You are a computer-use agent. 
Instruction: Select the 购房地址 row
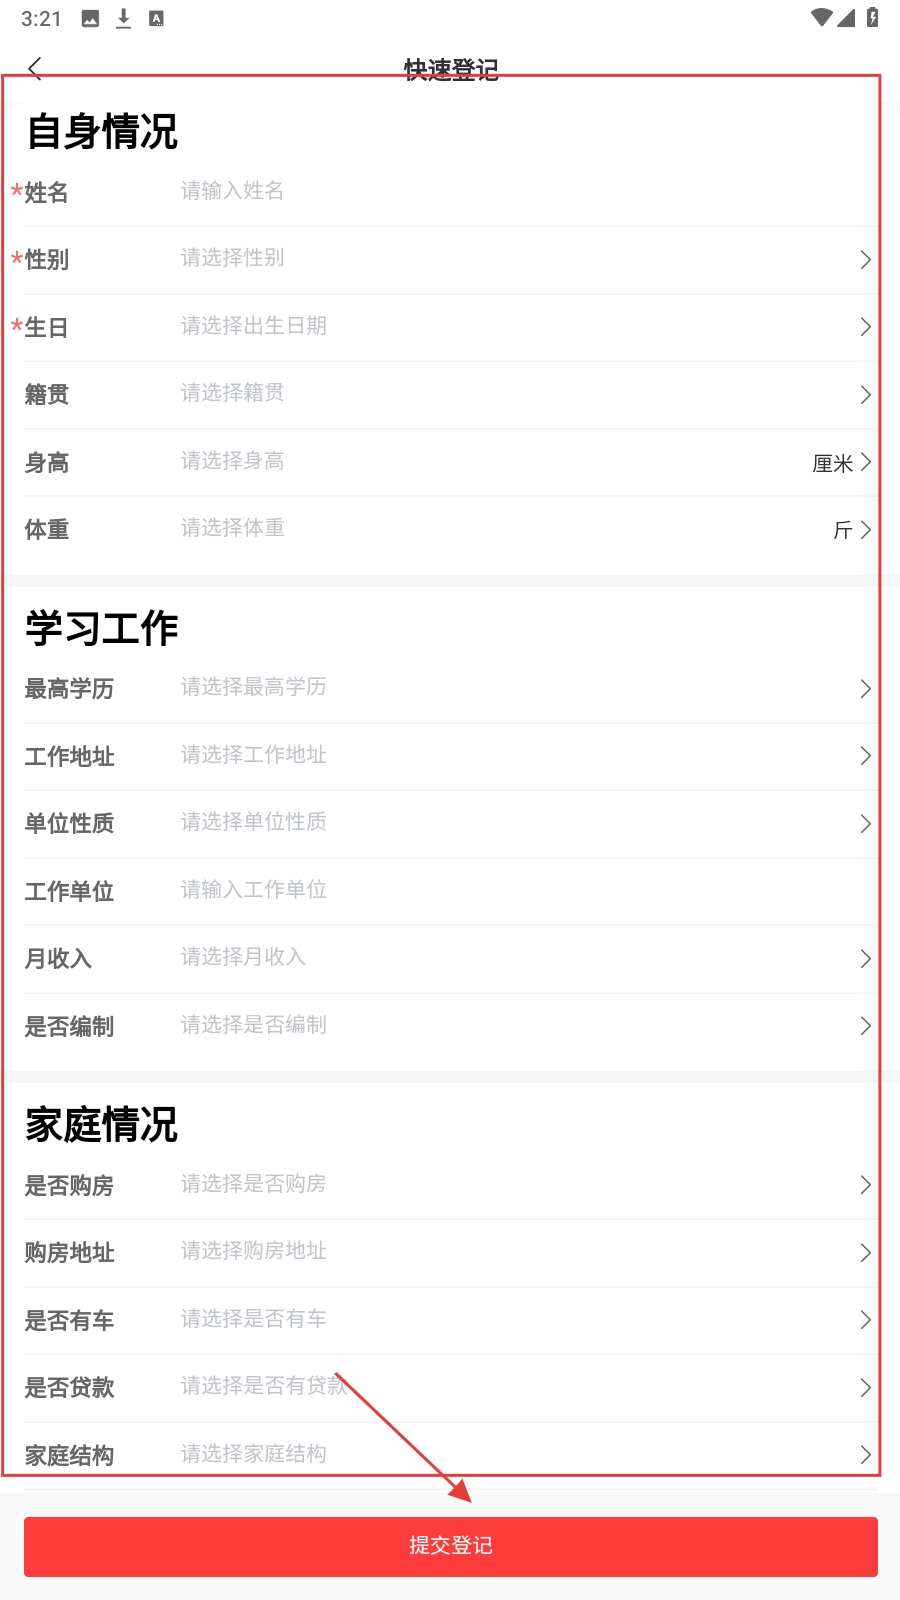coord(450,1253)
